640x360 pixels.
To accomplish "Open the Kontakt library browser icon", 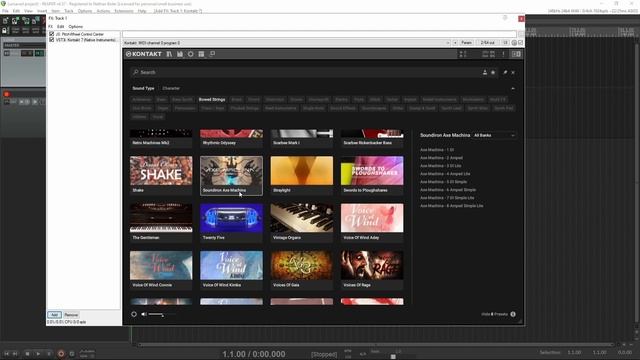I will click(x=169, y=54).
